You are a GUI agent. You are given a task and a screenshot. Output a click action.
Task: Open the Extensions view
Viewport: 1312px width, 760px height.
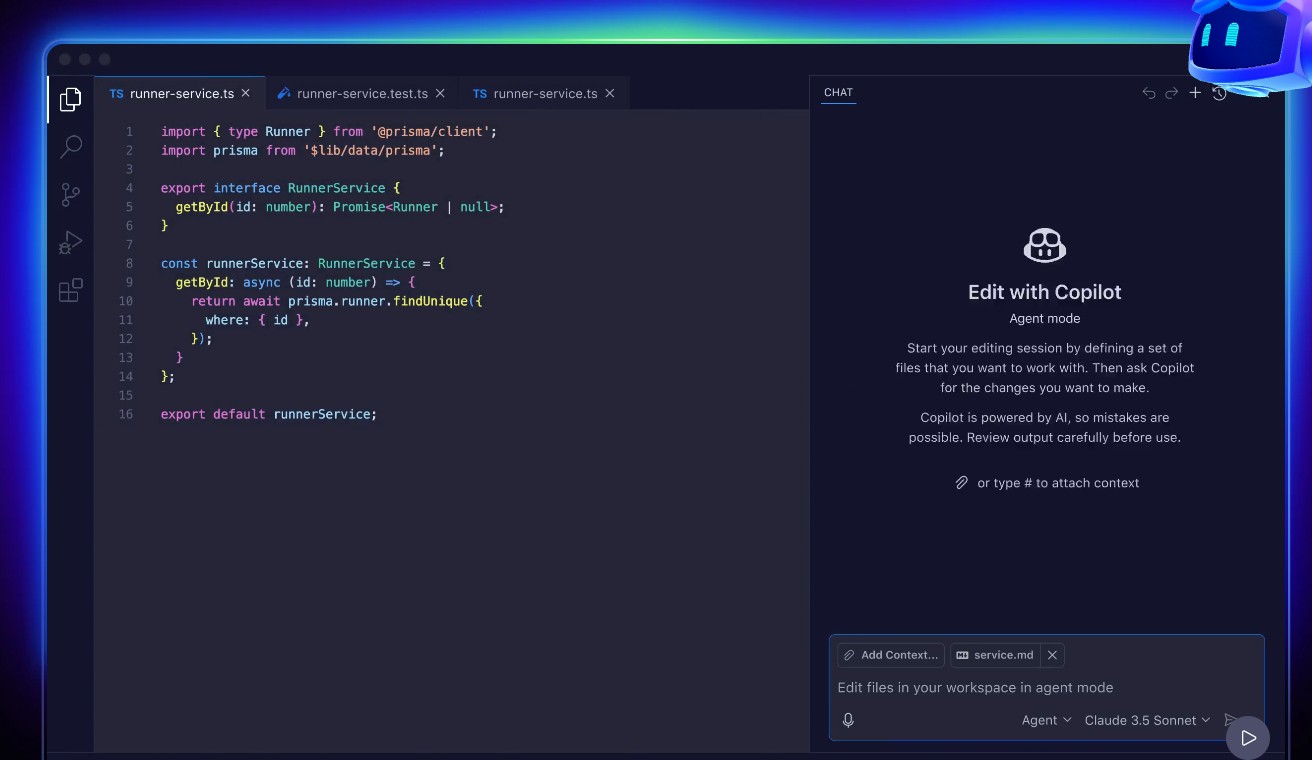coord(70,291)
